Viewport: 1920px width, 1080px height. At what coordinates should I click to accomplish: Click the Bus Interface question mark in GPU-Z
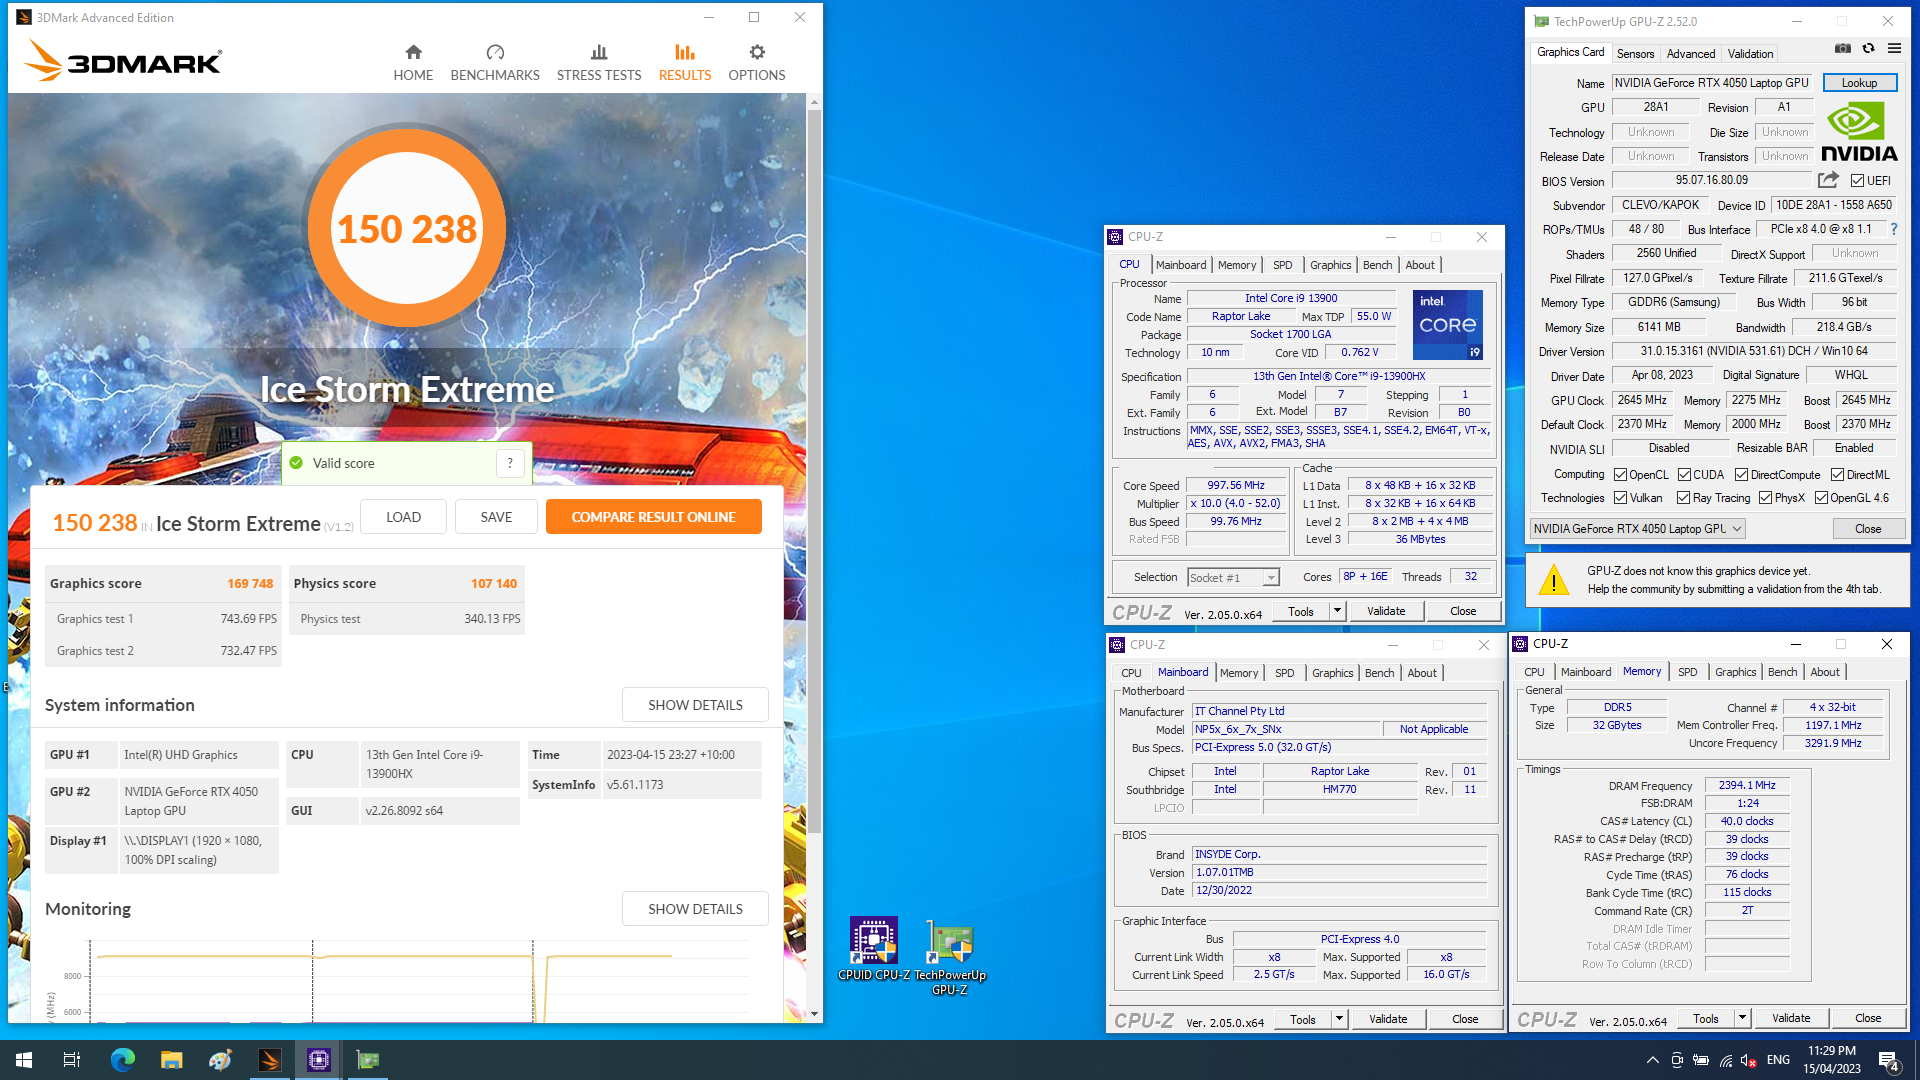pyautogui.click(x=1893, y=229)
